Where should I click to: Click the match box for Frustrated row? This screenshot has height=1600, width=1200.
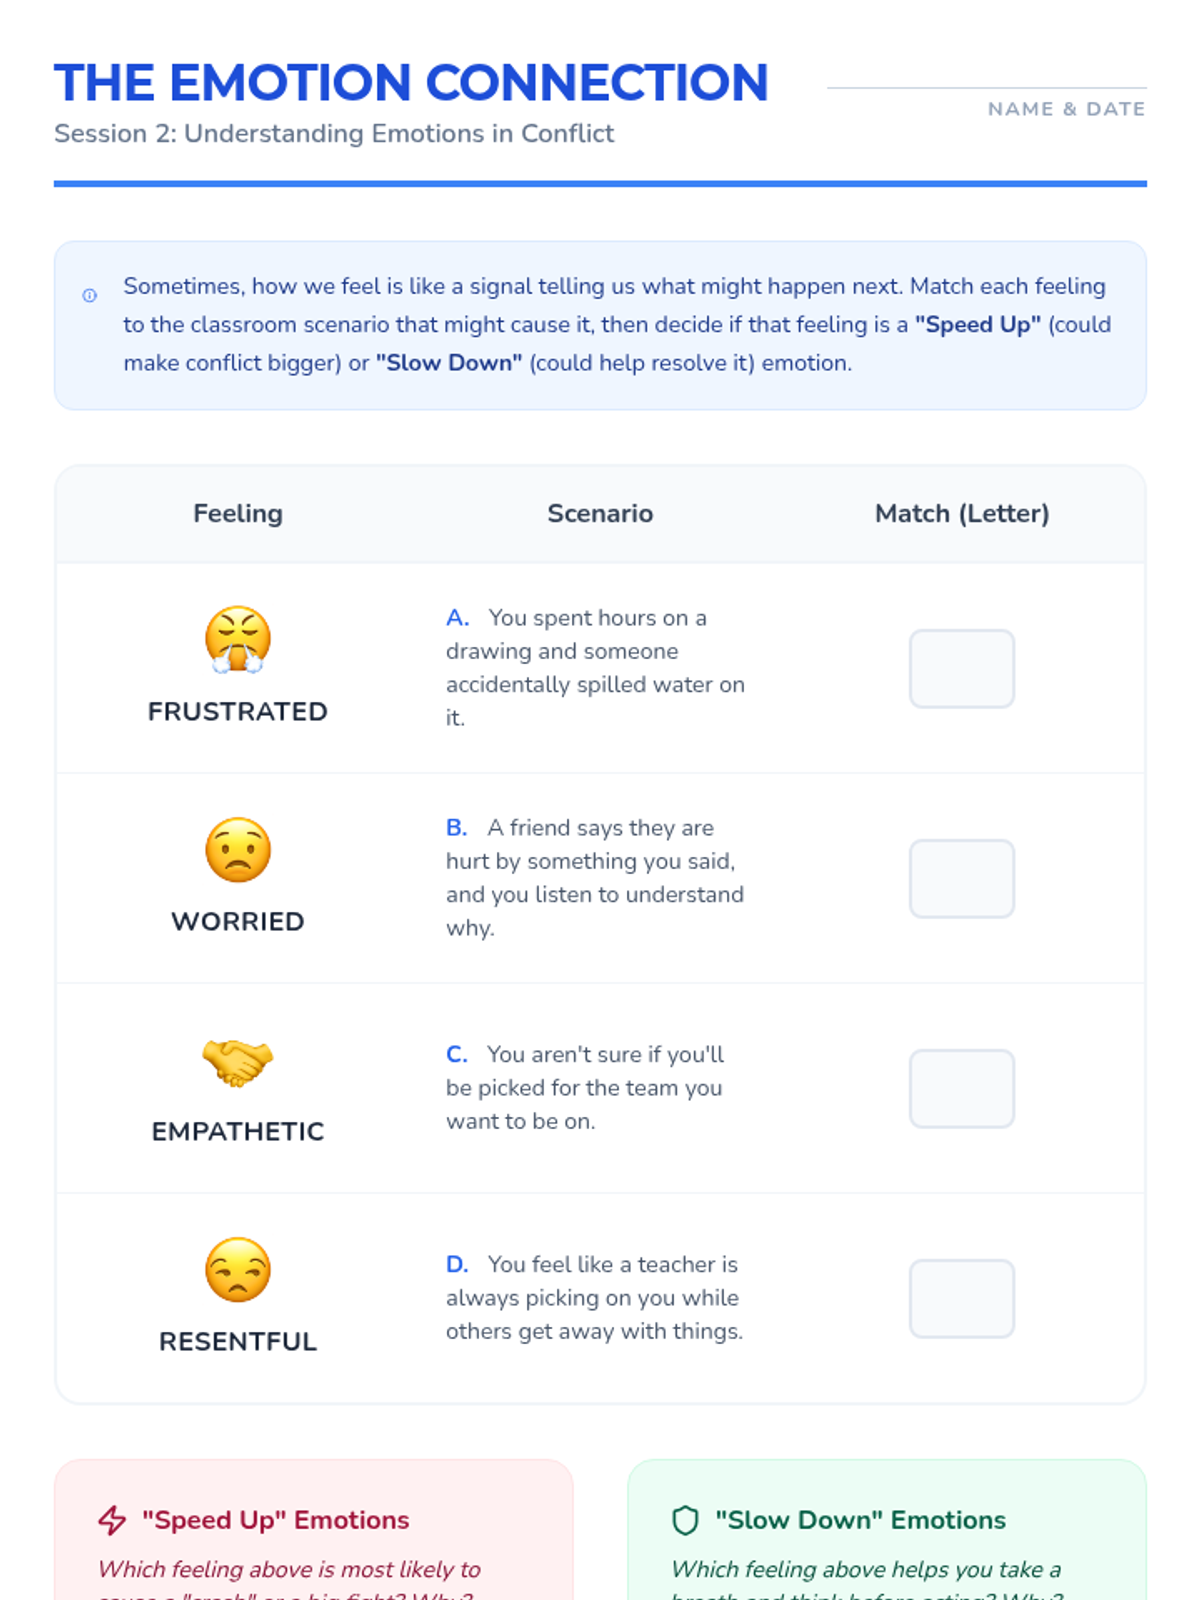coord(961,668)
